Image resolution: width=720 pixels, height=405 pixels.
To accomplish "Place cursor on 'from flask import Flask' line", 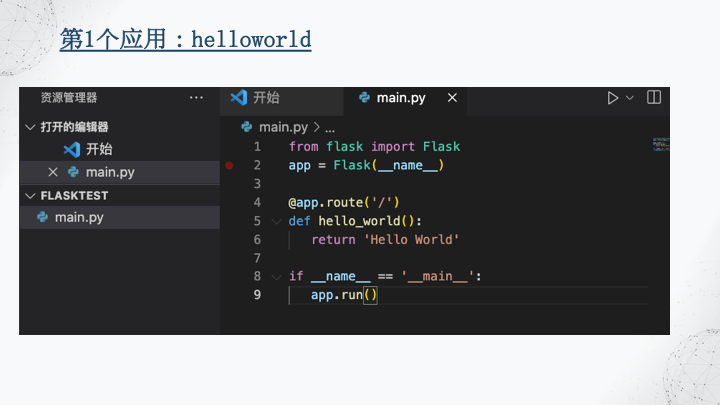I will pyautogui.click(x=374, y=147).
